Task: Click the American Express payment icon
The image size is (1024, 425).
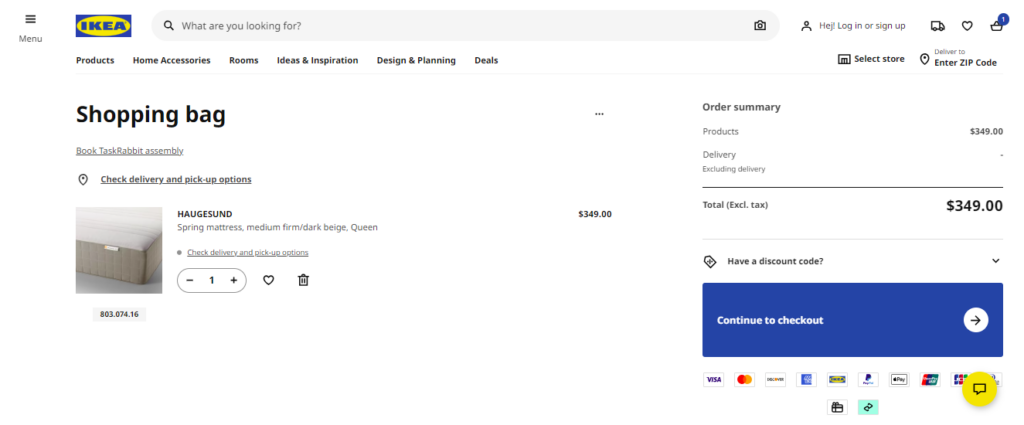Action: click(x=806, y=380)
